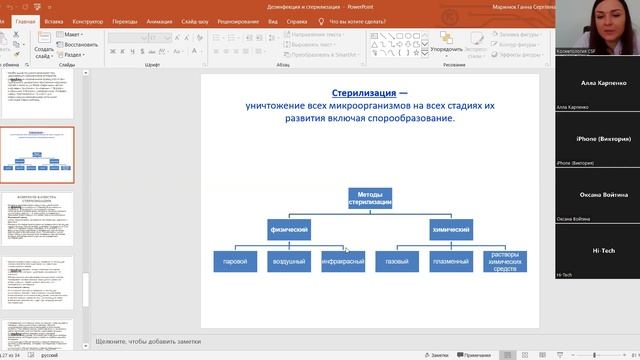Open the Раздел section dropdown
The image size is (640, 360).
[71, 54]
